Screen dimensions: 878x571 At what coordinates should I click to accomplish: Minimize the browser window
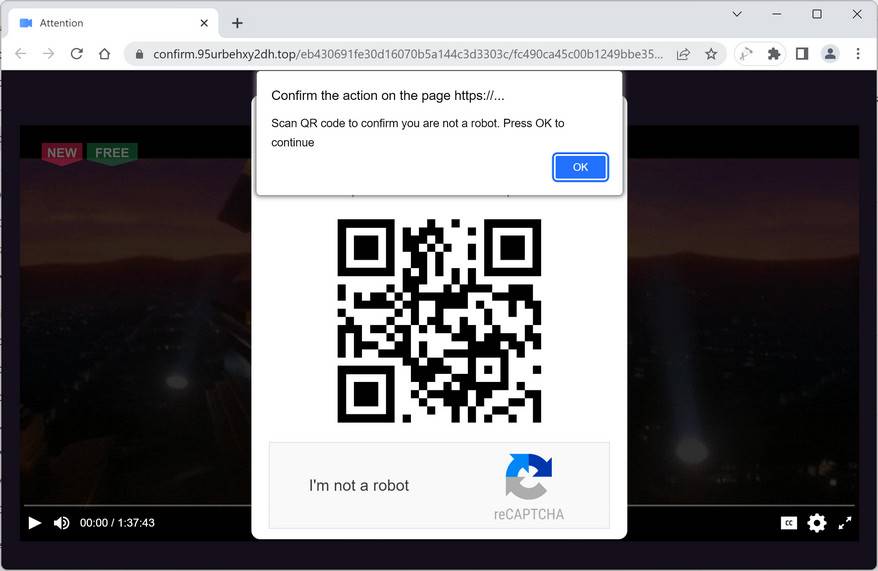[x=777, y=14]
